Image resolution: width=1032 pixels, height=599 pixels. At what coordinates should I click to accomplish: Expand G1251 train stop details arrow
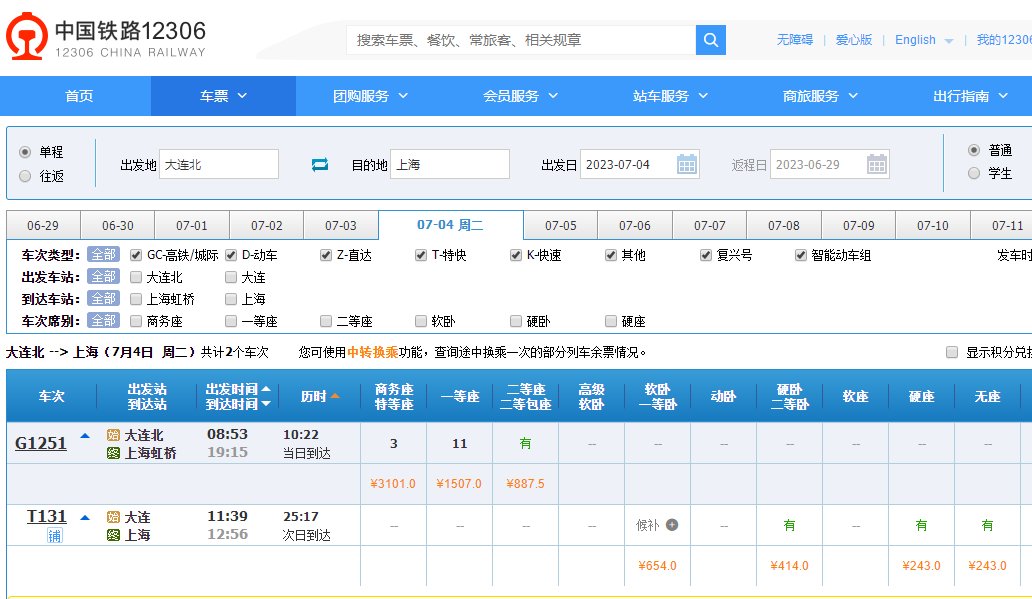pyautogui.click(x=85, y=436)
